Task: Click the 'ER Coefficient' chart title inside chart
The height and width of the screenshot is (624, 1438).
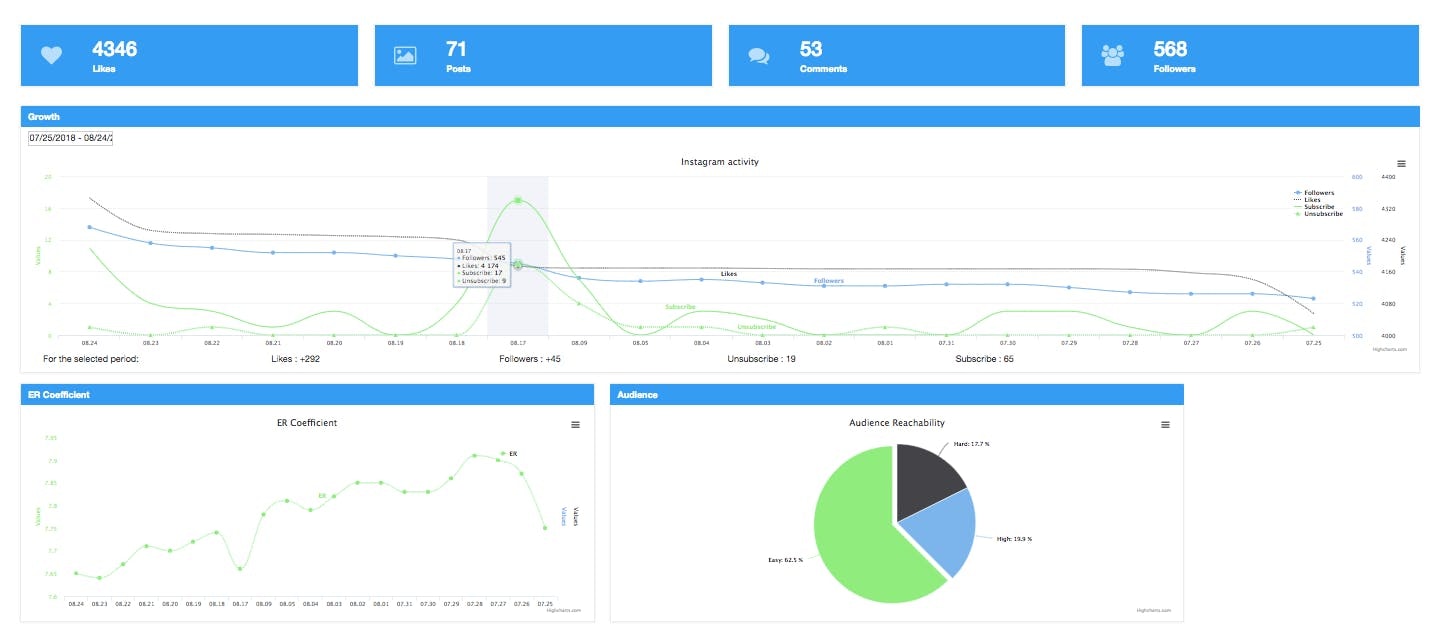Action: click(x=307, y=423)
